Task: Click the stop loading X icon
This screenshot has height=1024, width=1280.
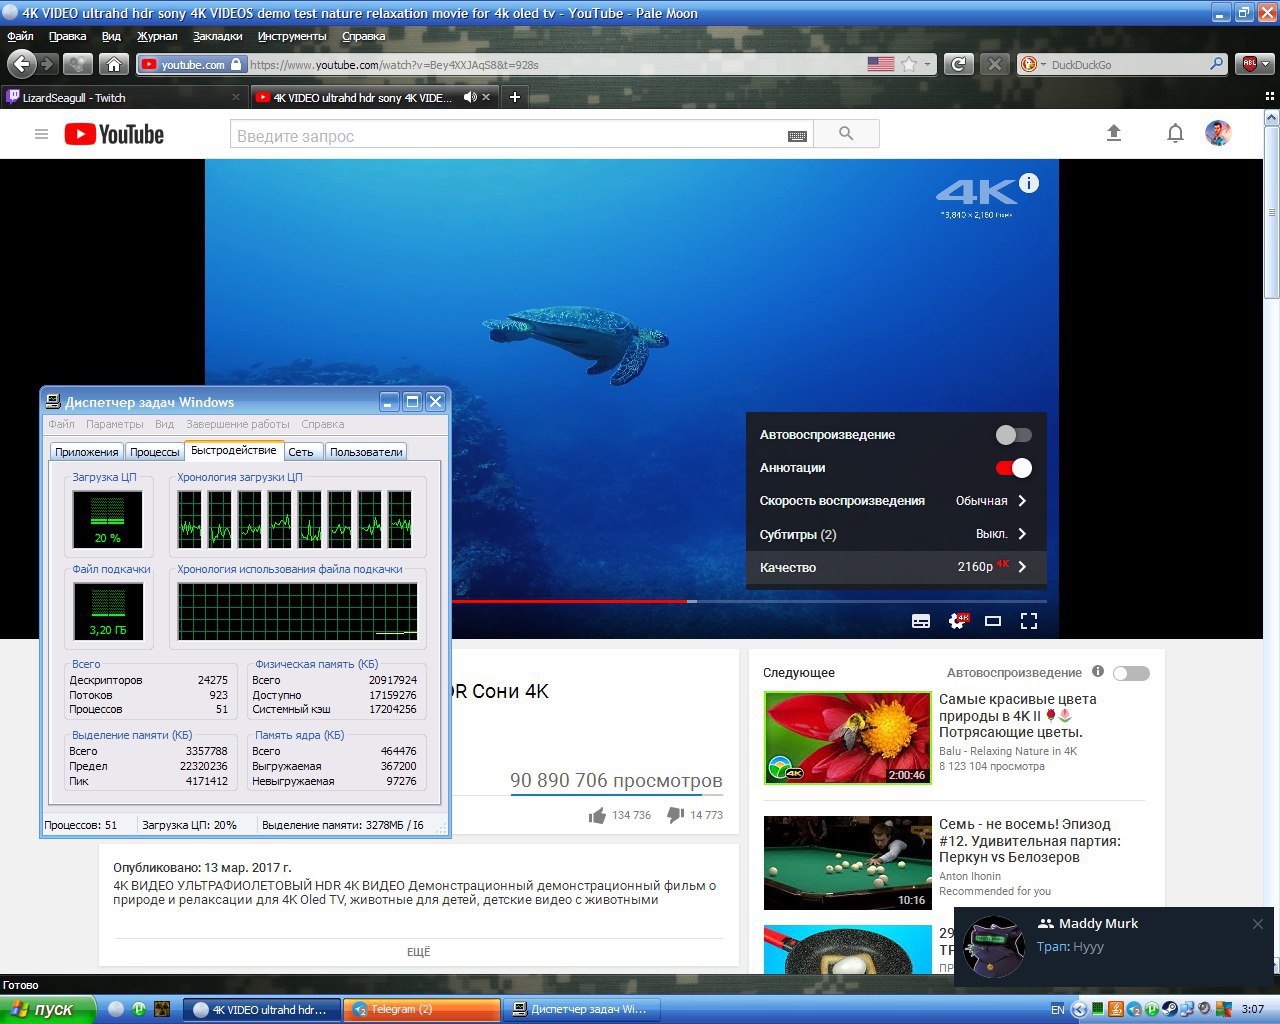Action: point(994,64)
